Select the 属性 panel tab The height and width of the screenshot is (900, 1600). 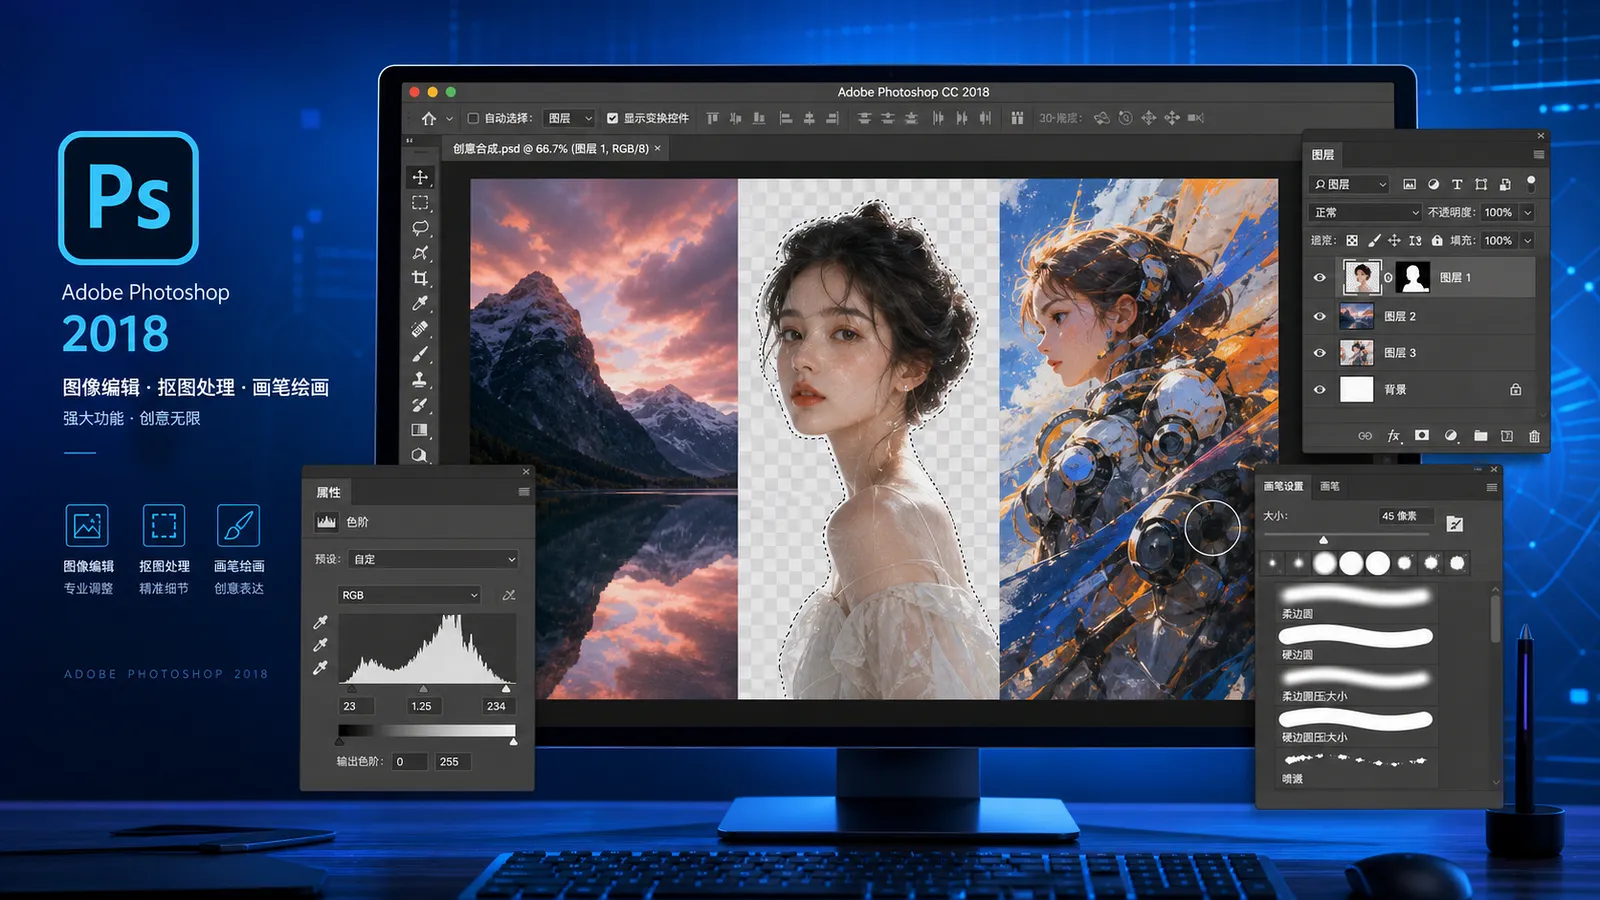point(328,492)
